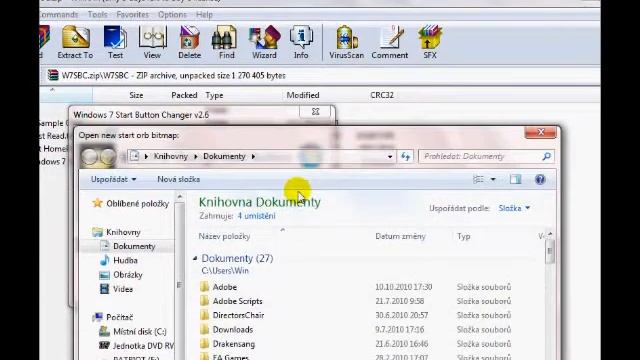Open the Commands menu in WinRAR
This screenshot has height=360, width=640.
click(59, 15)
